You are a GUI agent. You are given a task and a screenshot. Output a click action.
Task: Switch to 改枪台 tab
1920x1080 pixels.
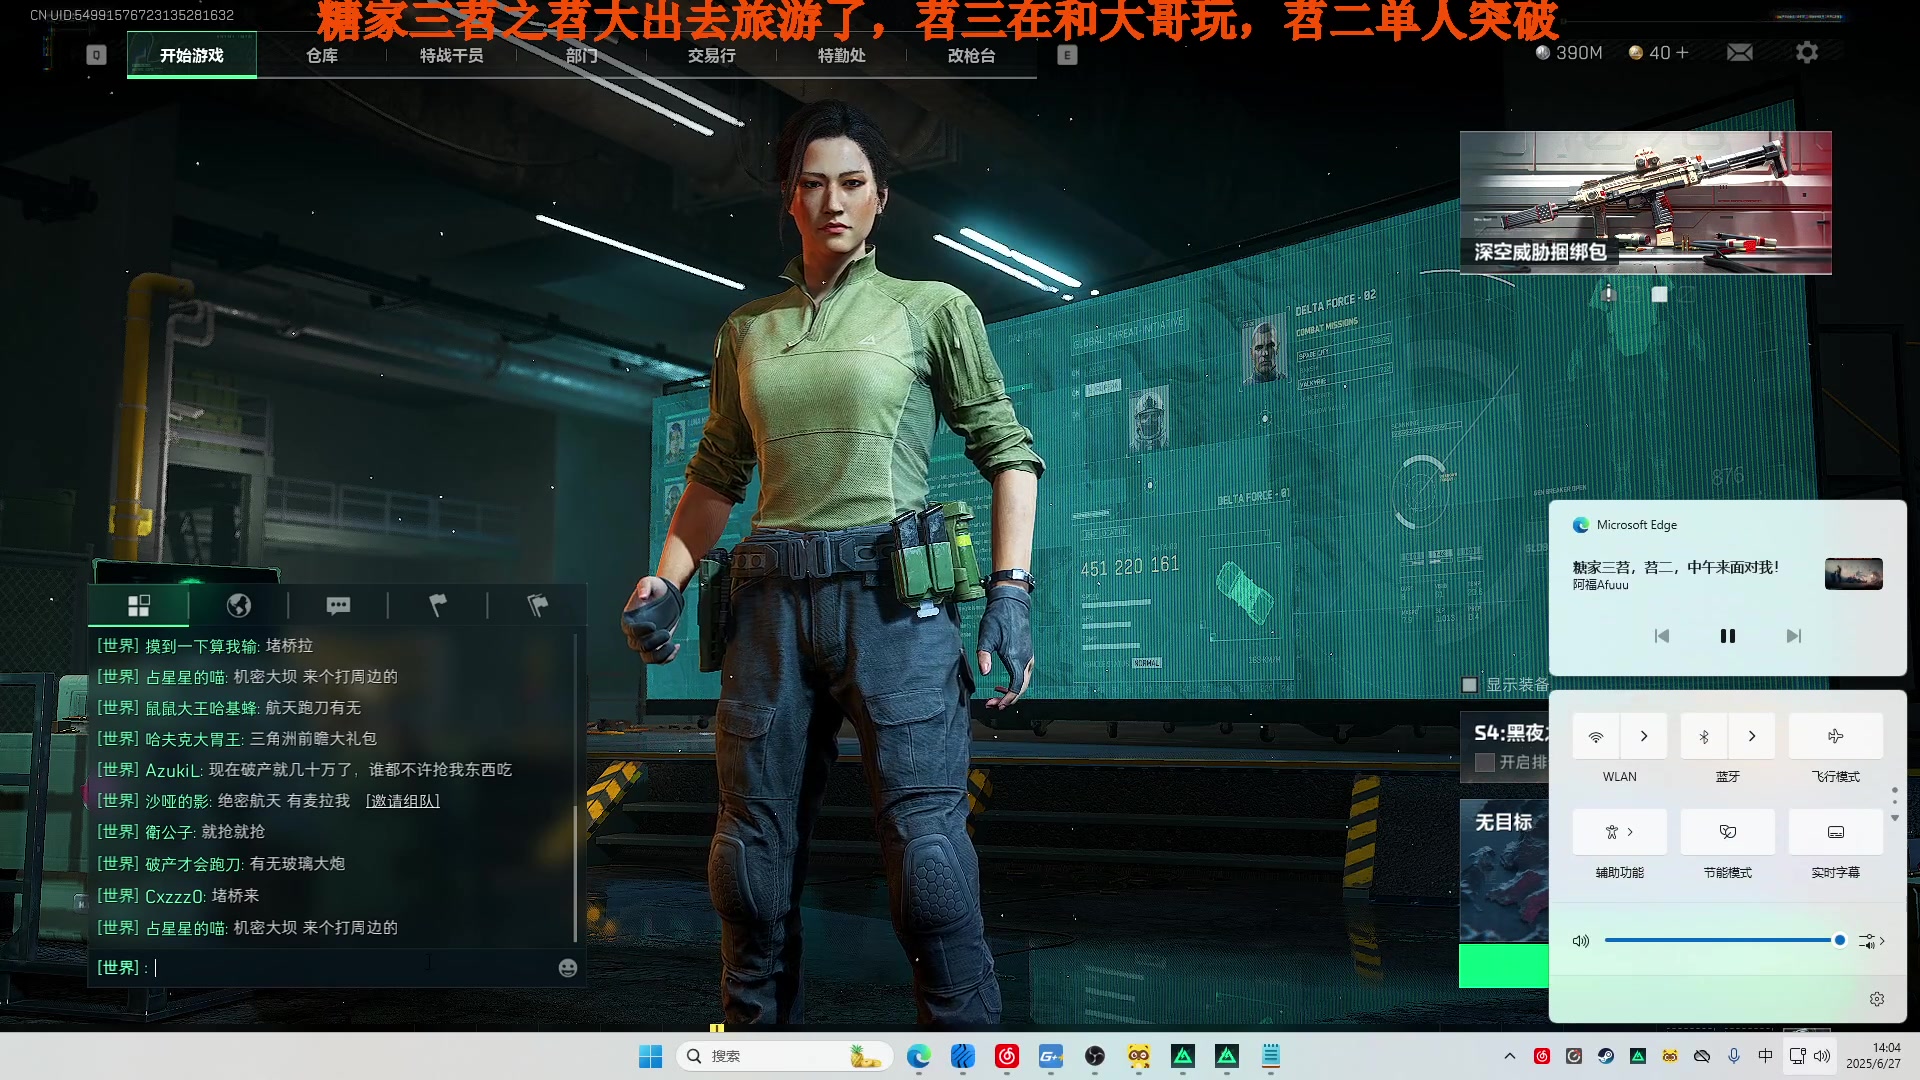(x=971, y=55)
